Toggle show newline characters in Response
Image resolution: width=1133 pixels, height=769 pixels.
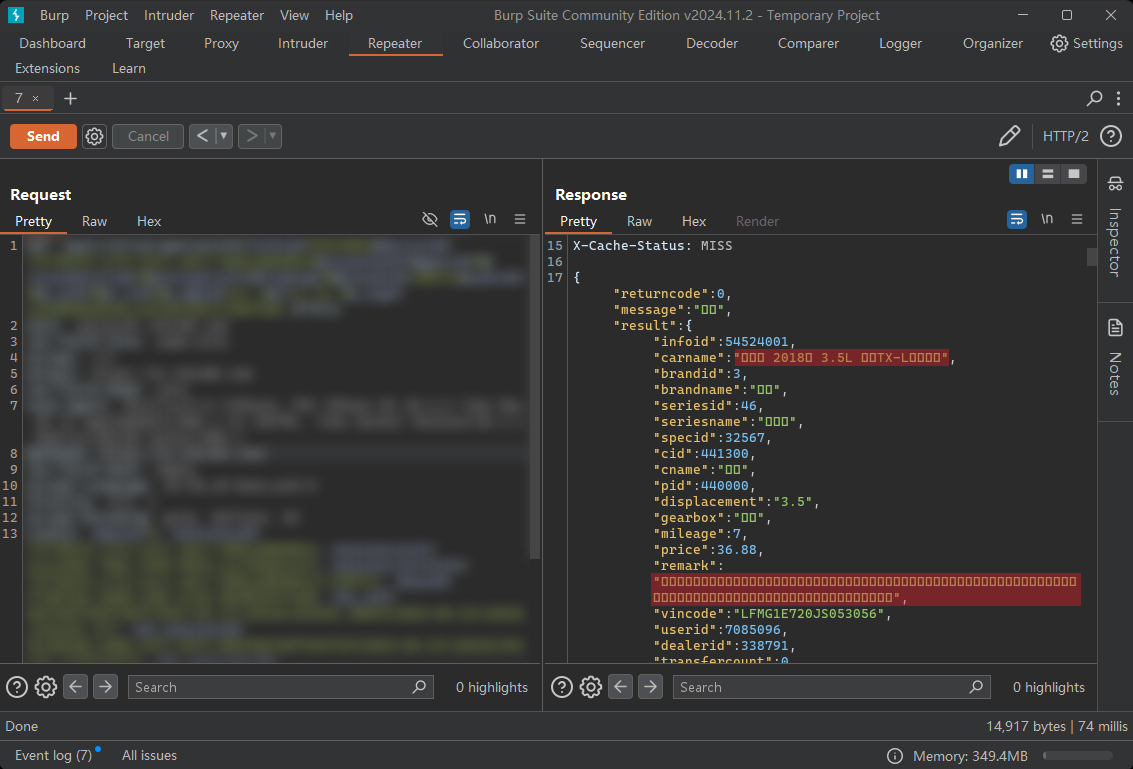1047,219
